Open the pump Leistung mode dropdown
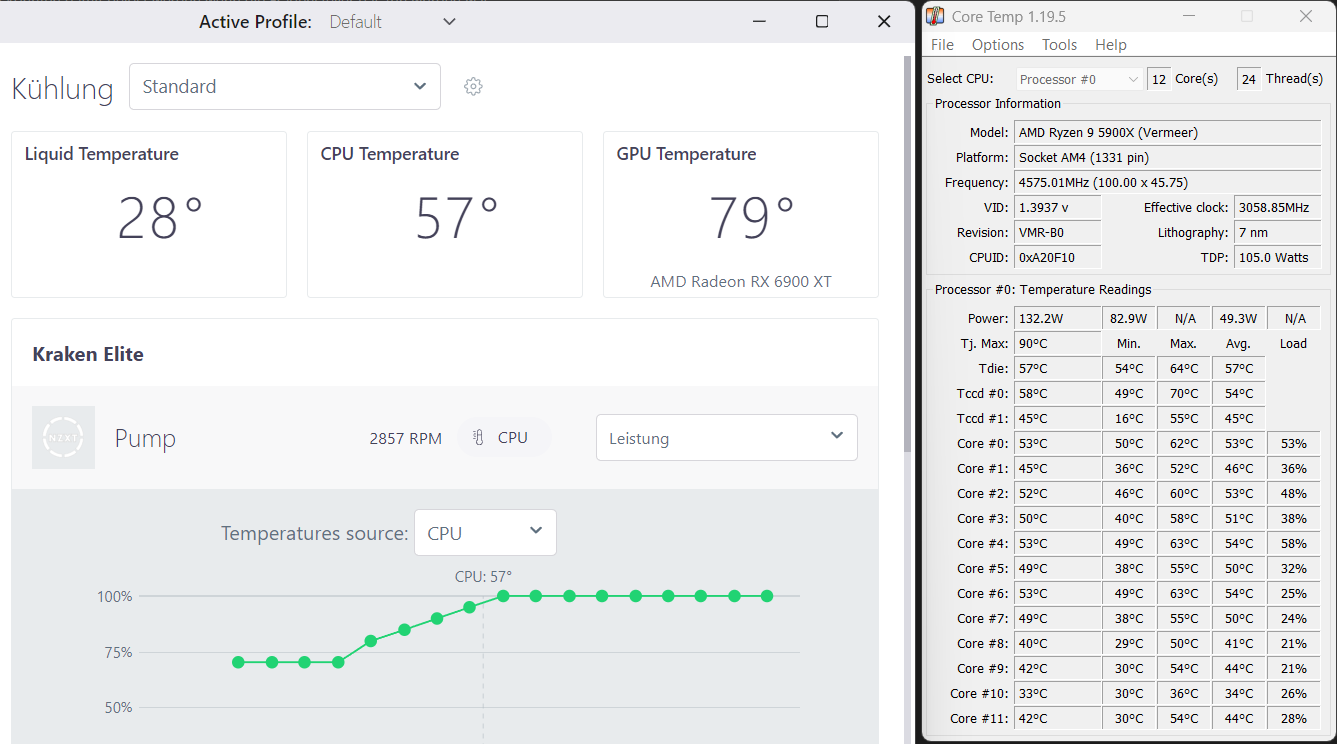The image size is (1337, 744). pos(727,438)
